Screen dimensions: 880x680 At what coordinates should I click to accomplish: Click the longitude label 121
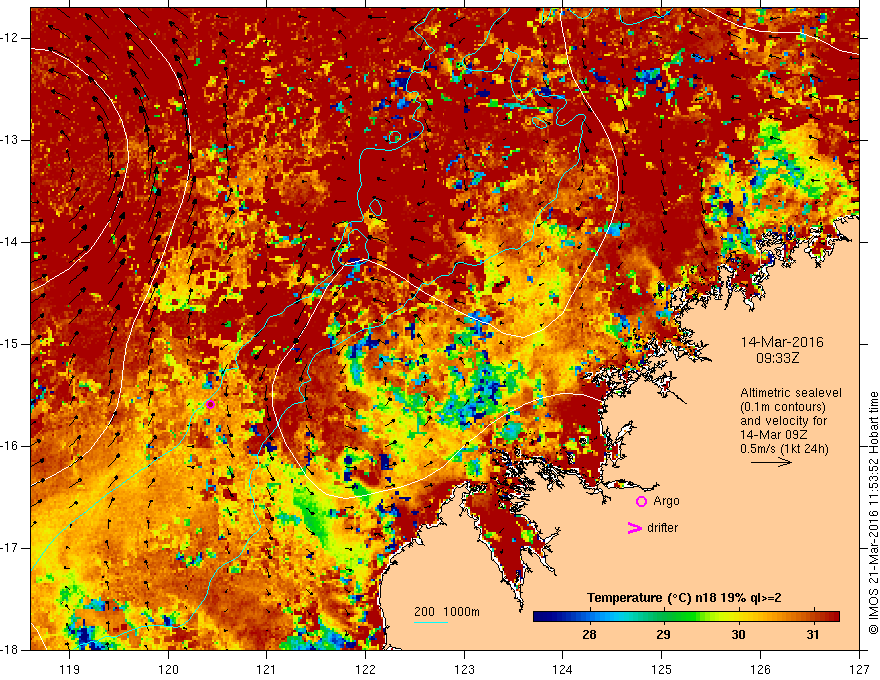pyautogui.click(x=266, y=670)
